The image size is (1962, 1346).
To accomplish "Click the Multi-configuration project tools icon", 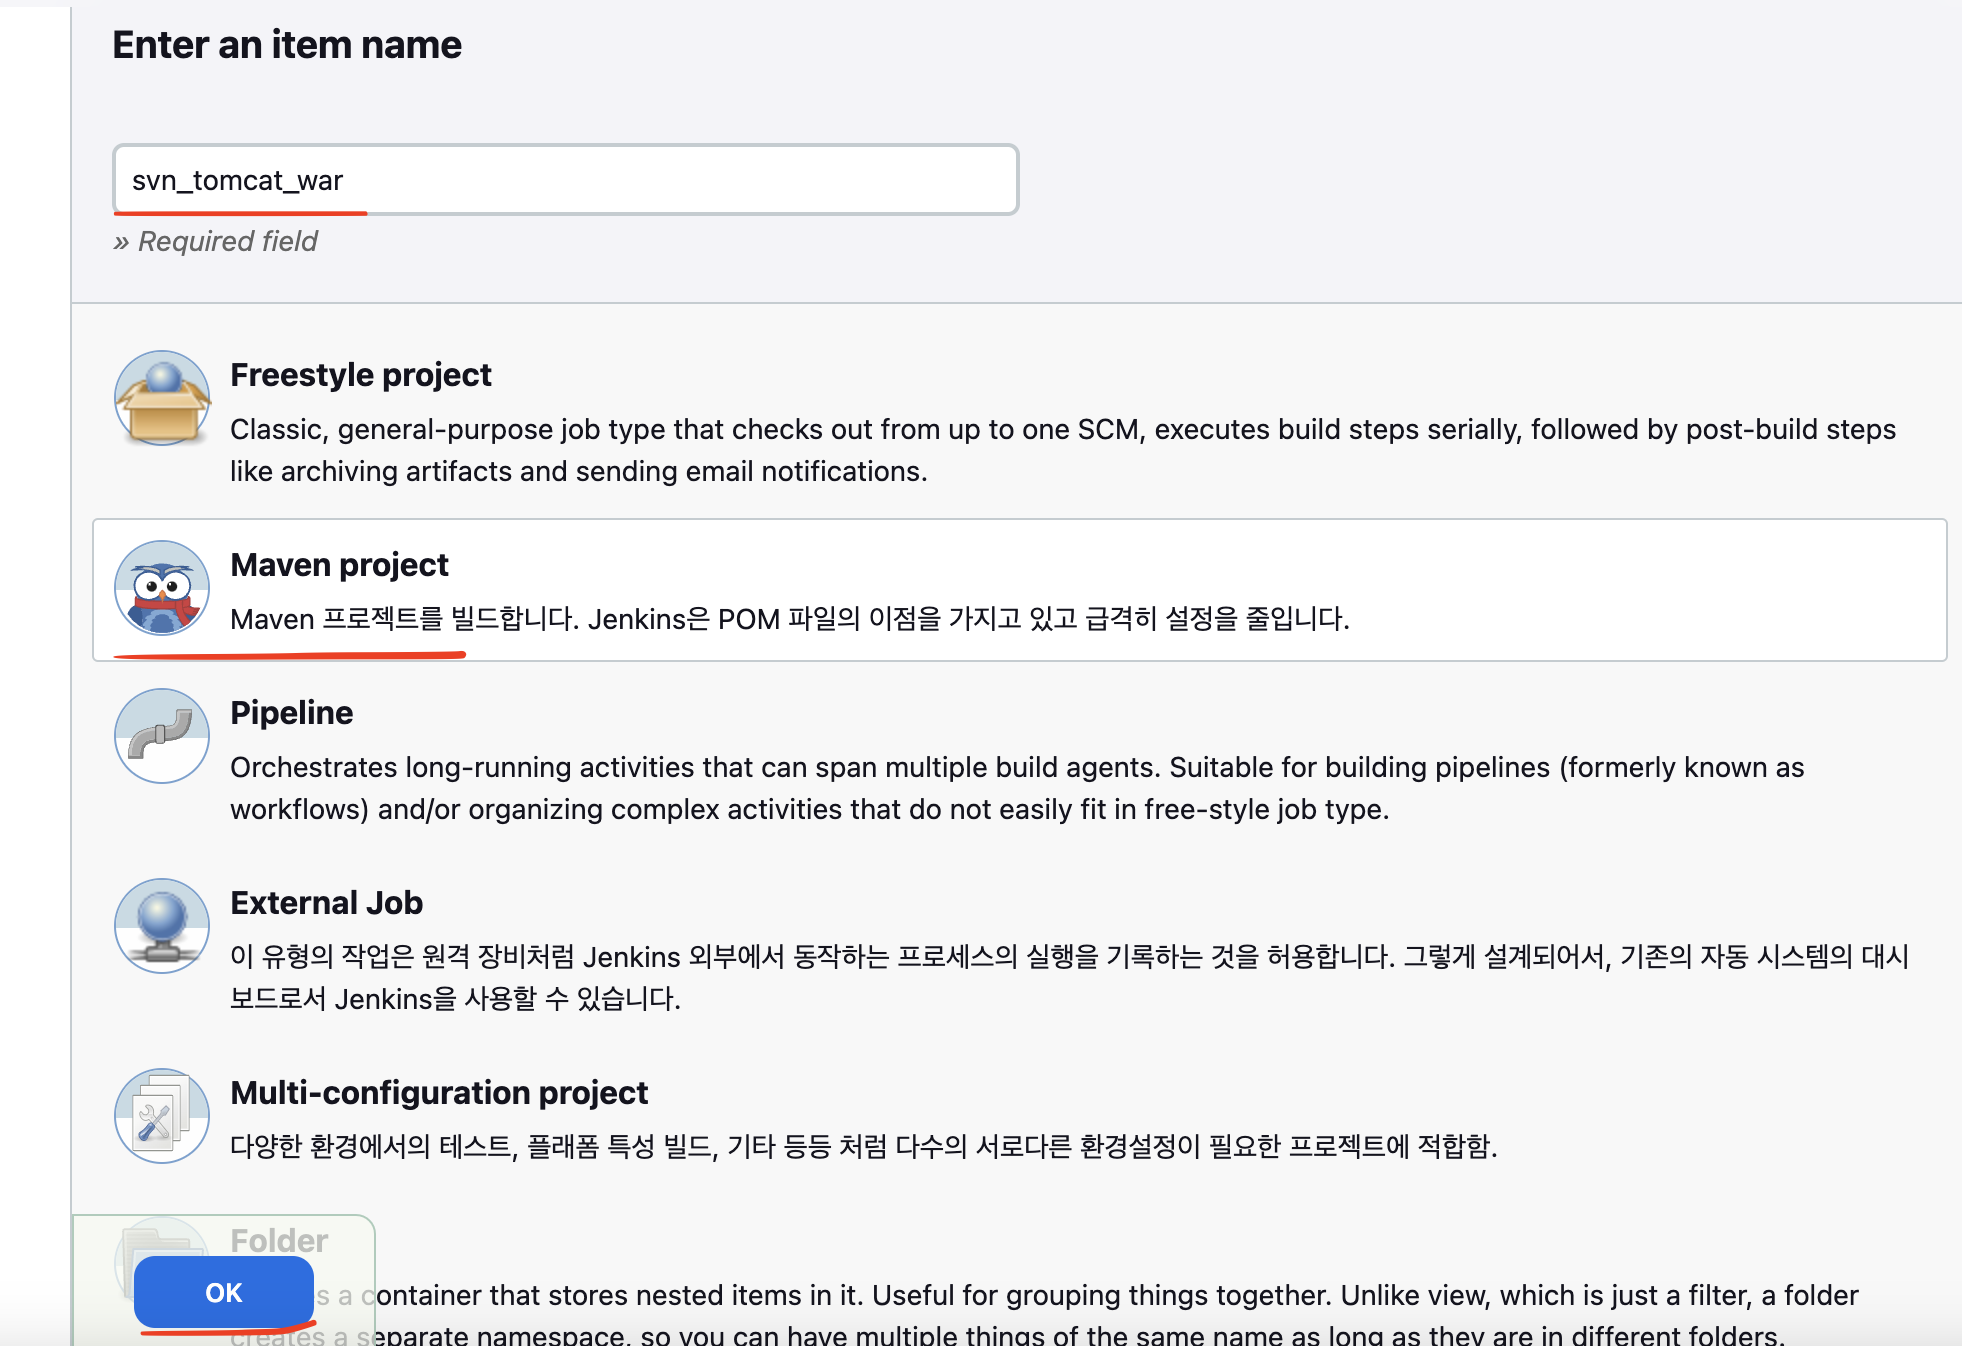I will tap(162, 1116).
